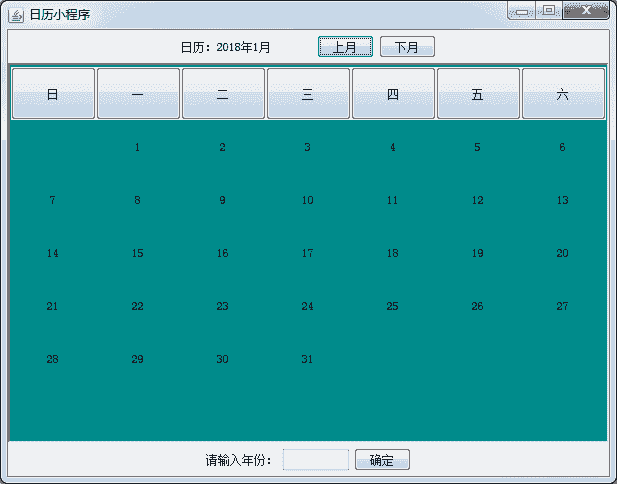Viewport: 617px width, 484px height.
Task: Select day 9 in the calendar
Action: tap(222, 200)
